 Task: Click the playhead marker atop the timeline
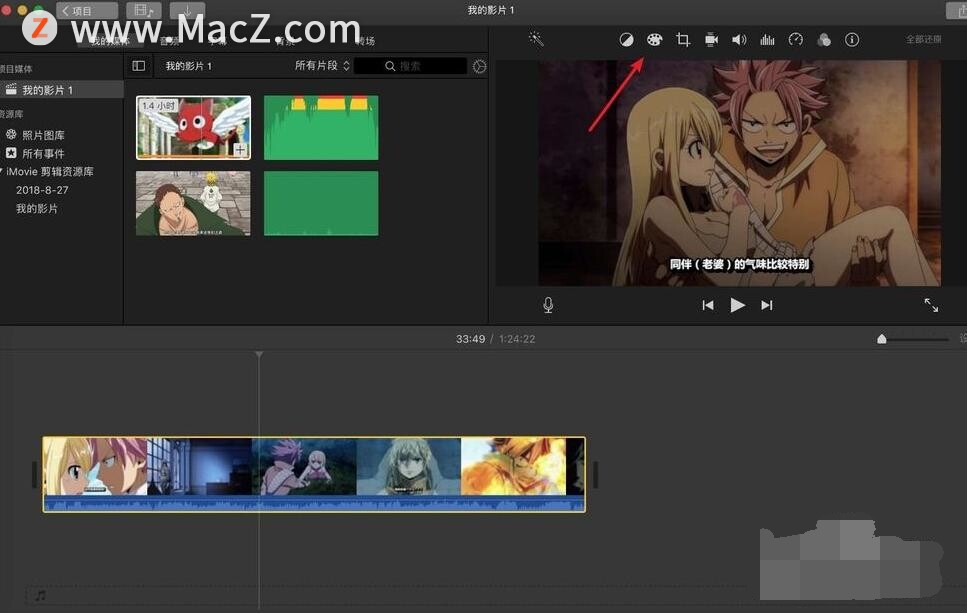[259, 354]
